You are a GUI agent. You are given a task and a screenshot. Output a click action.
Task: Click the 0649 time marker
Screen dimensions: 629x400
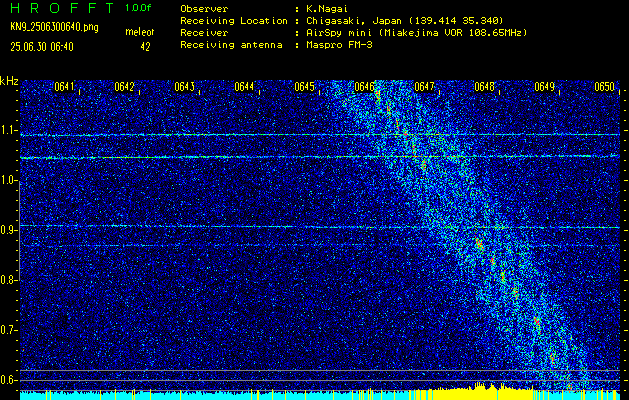pos(544,87)
